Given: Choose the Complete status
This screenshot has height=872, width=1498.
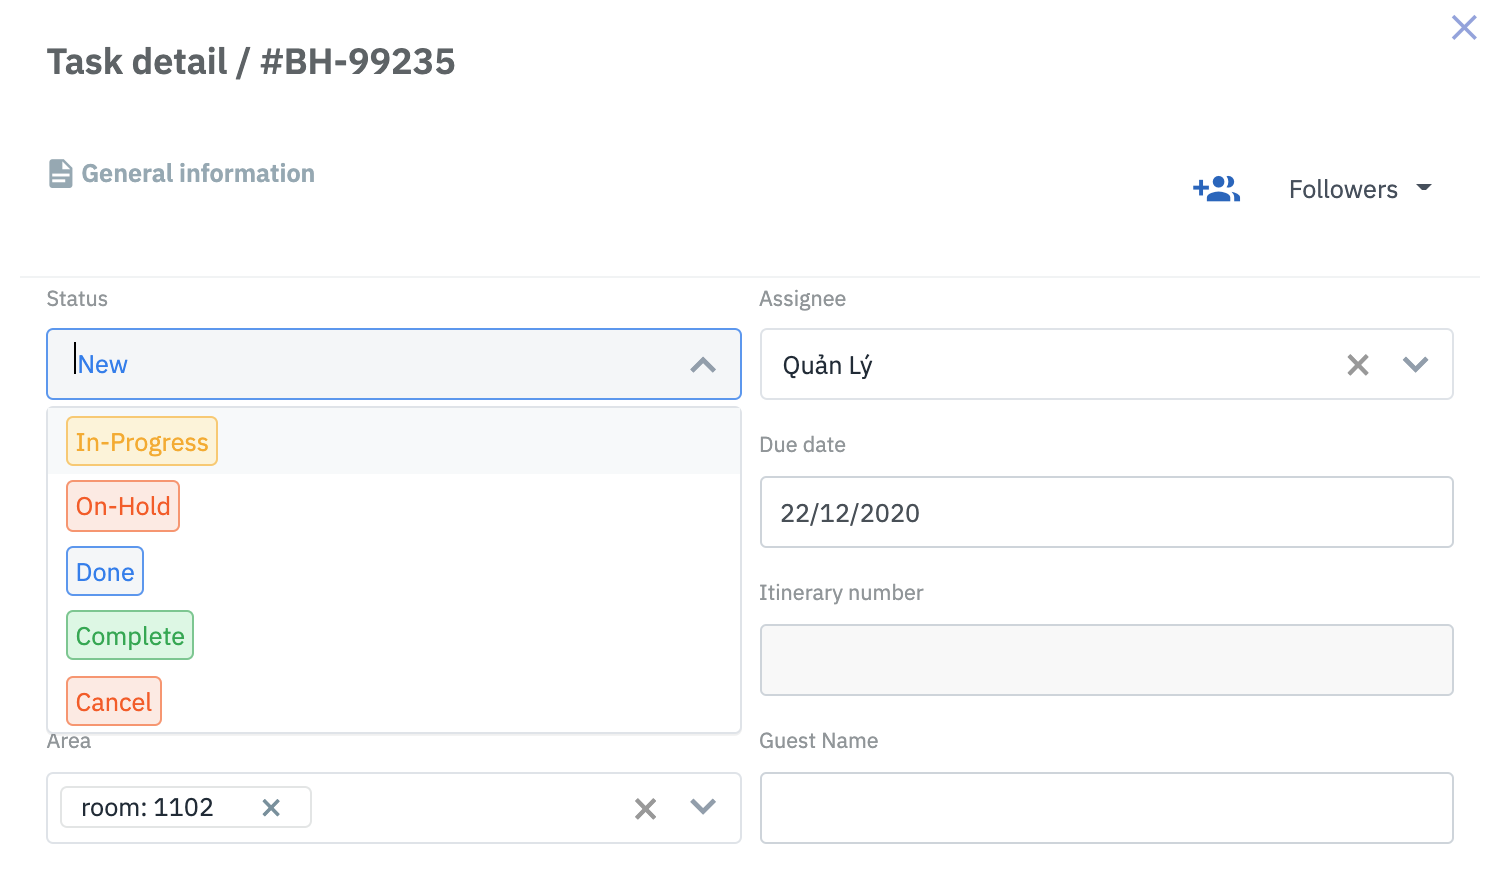Looking at the screenshot, I should (129, 635).
